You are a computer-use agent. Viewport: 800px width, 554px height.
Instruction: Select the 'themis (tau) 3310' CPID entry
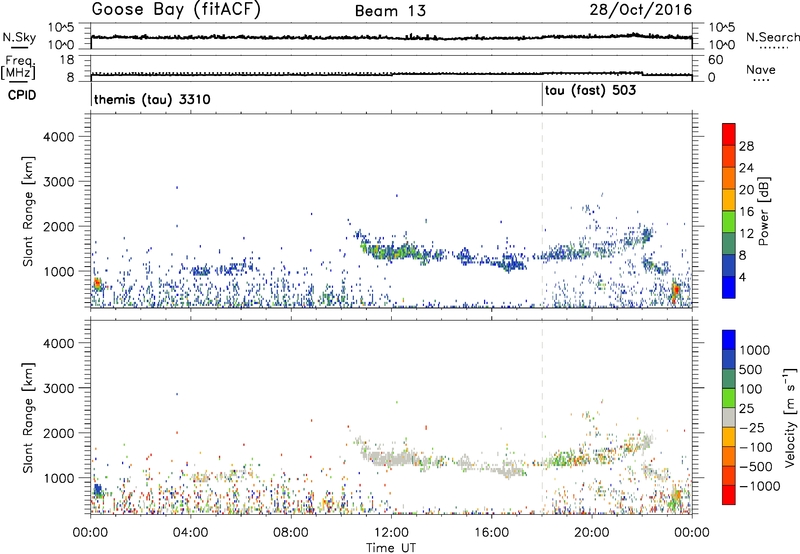click(x=152, y=99)
